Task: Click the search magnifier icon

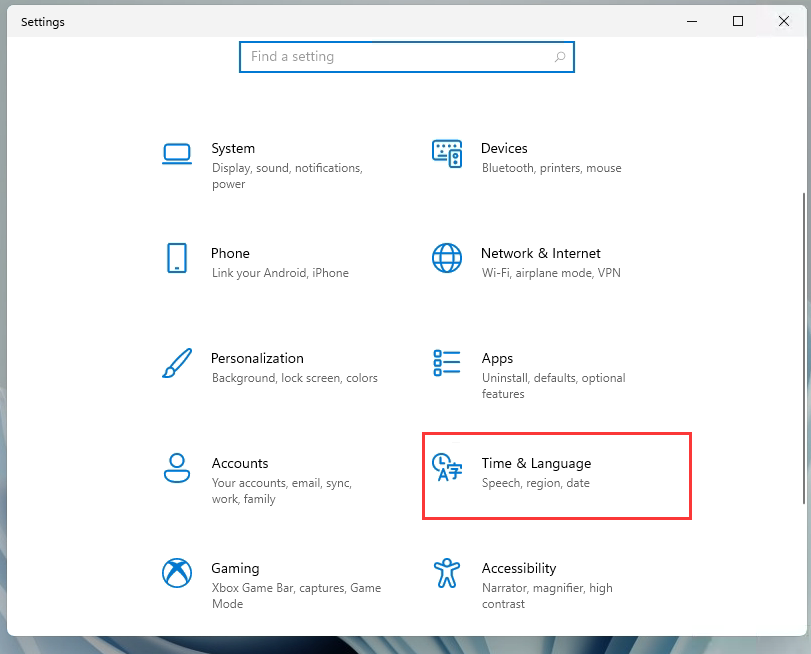Action: [561, 57]
